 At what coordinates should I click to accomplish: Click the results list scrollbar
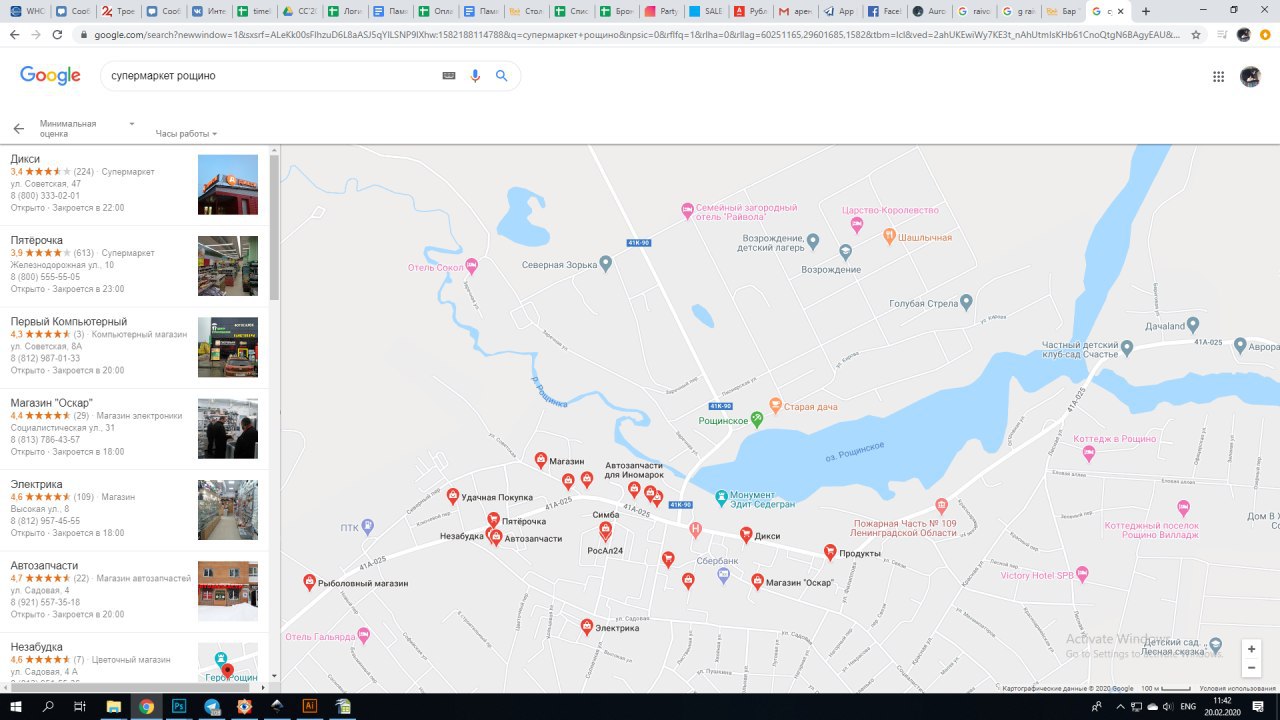[274, 227]
